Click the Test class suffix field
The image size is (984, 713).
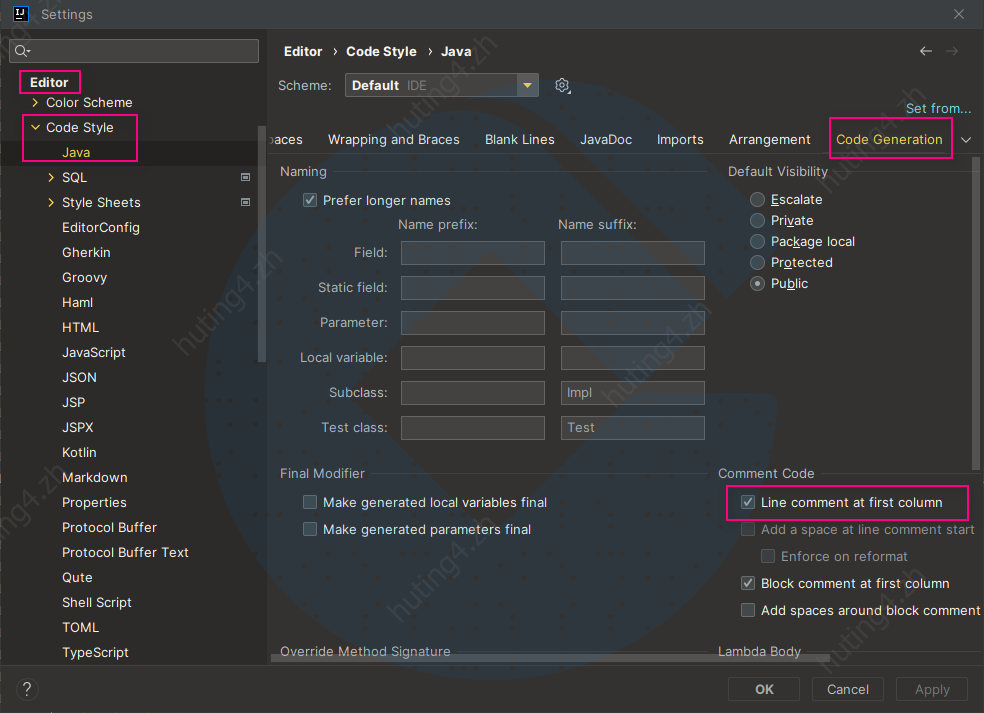coord(633,428)
